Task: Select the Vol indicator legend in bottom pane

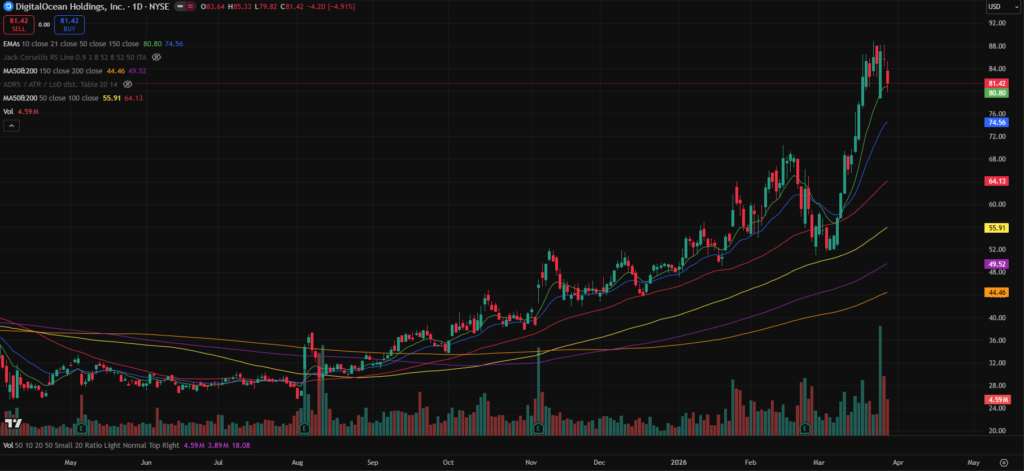Action: pyautogui.click(x=9, y=444)
